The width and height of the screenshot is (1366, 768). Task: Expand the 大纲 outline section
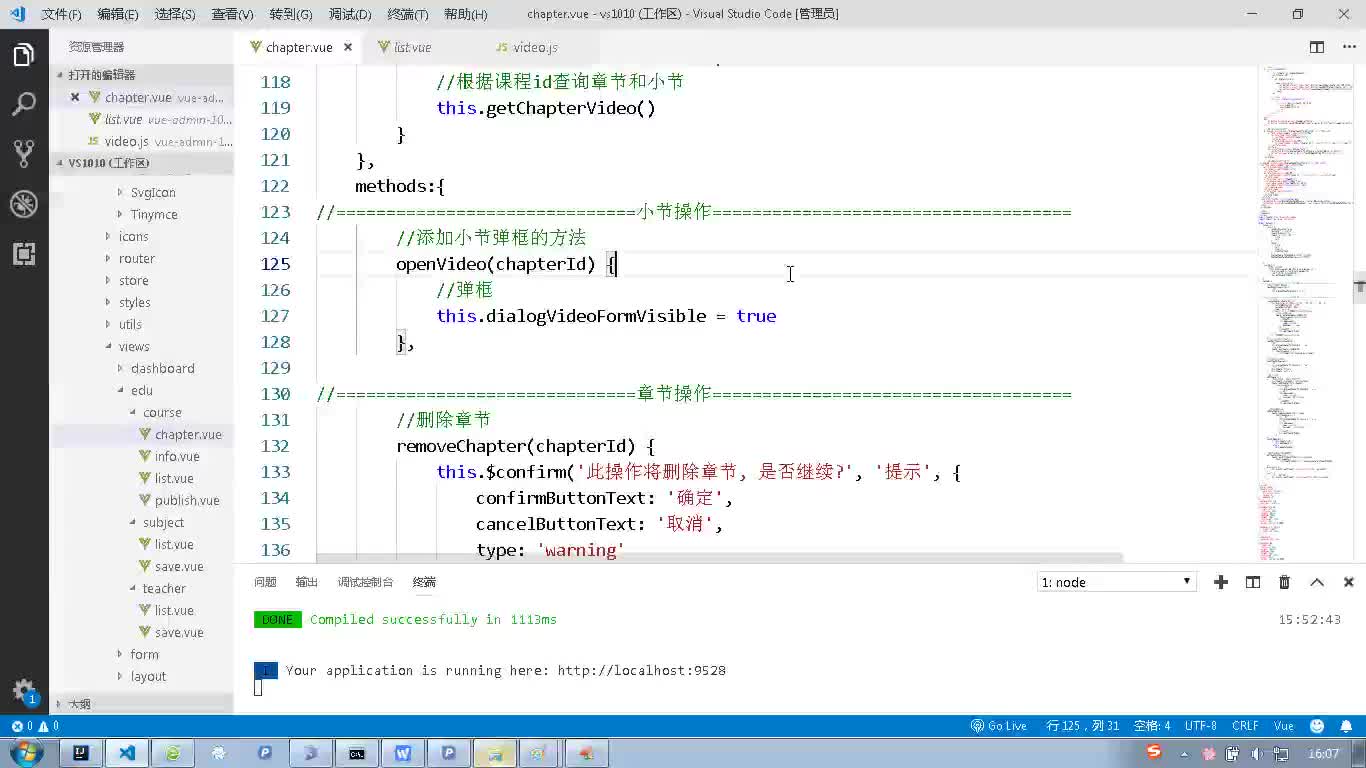pyautogui.click(x=142, y=704)
